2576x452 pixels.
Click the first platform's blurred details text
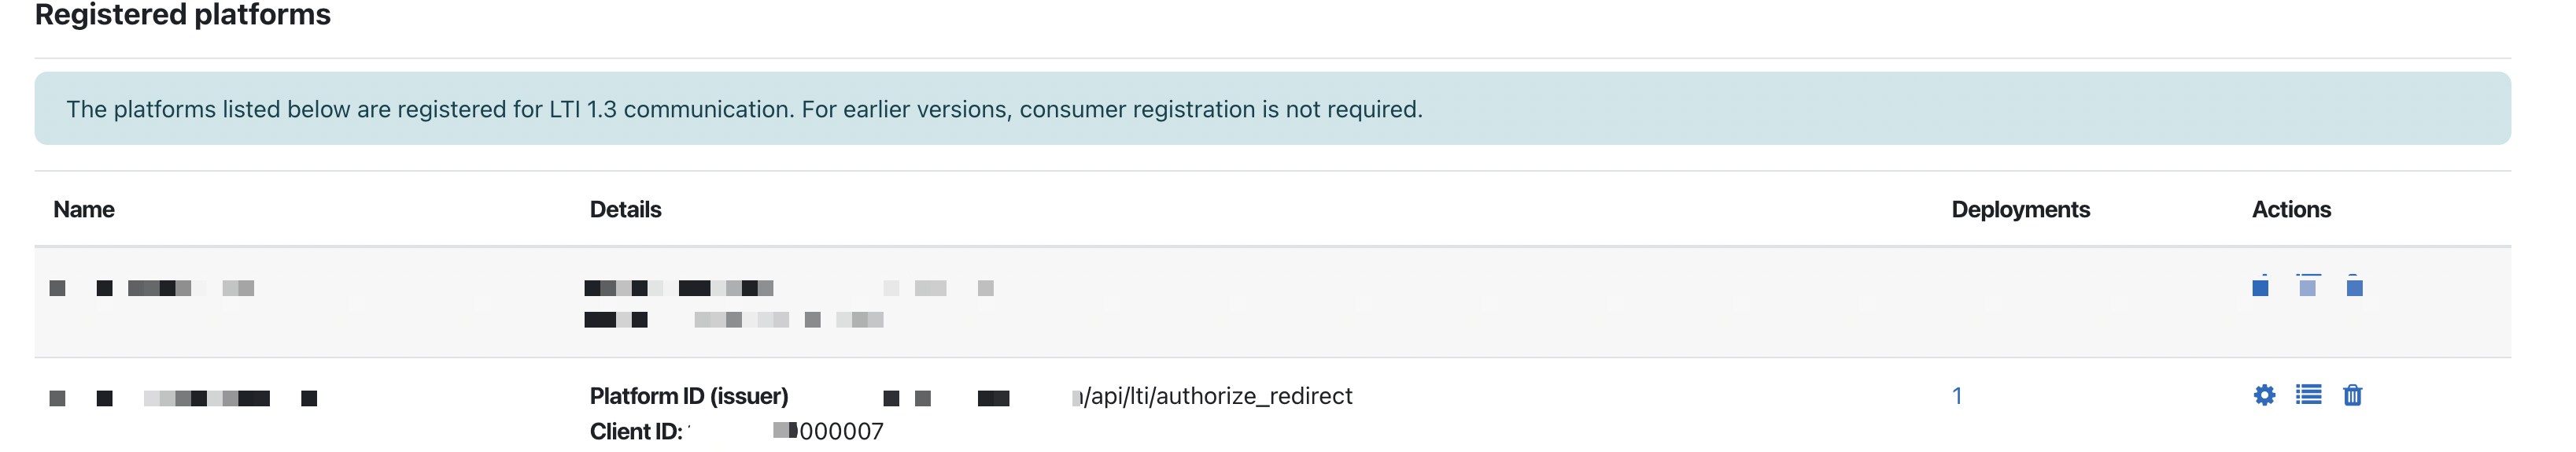[789, 304]
